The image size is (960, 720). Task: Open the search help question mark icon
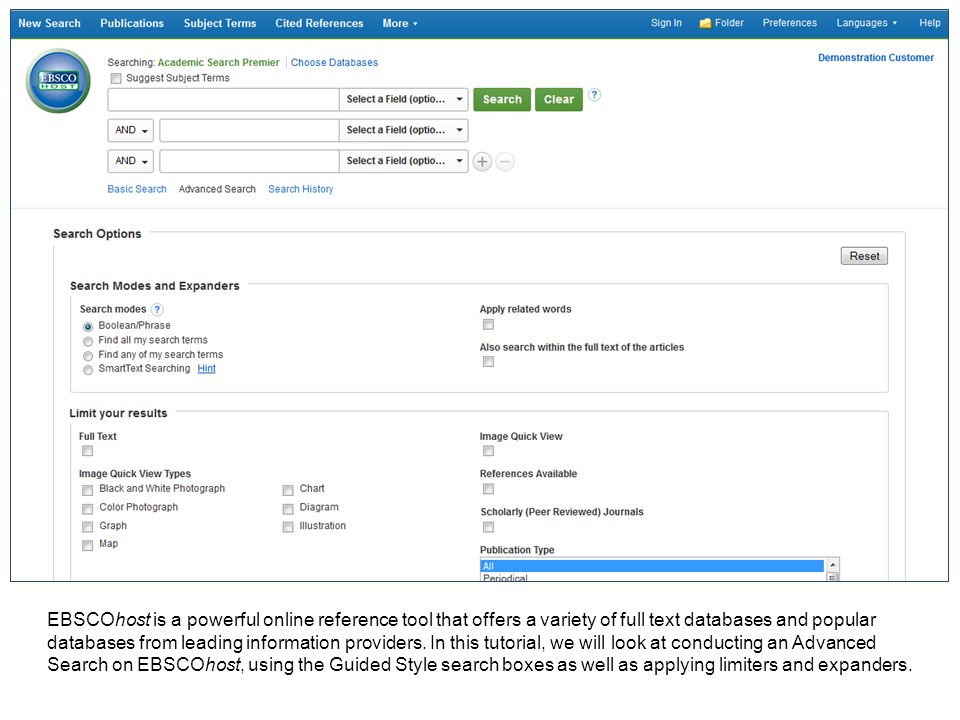(x=594, y=95)
